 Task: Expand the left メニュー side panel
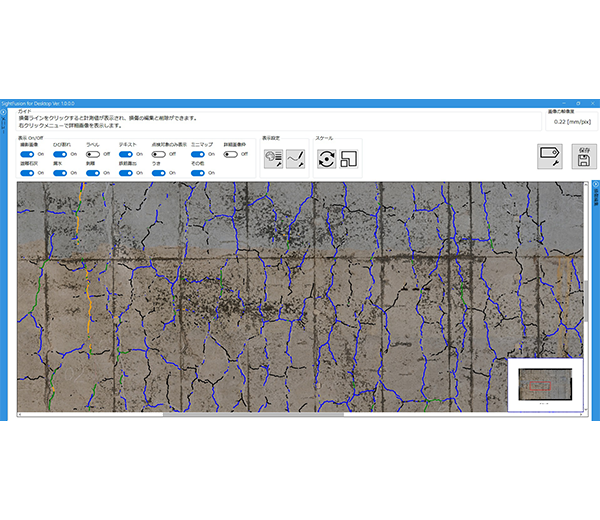3,112
